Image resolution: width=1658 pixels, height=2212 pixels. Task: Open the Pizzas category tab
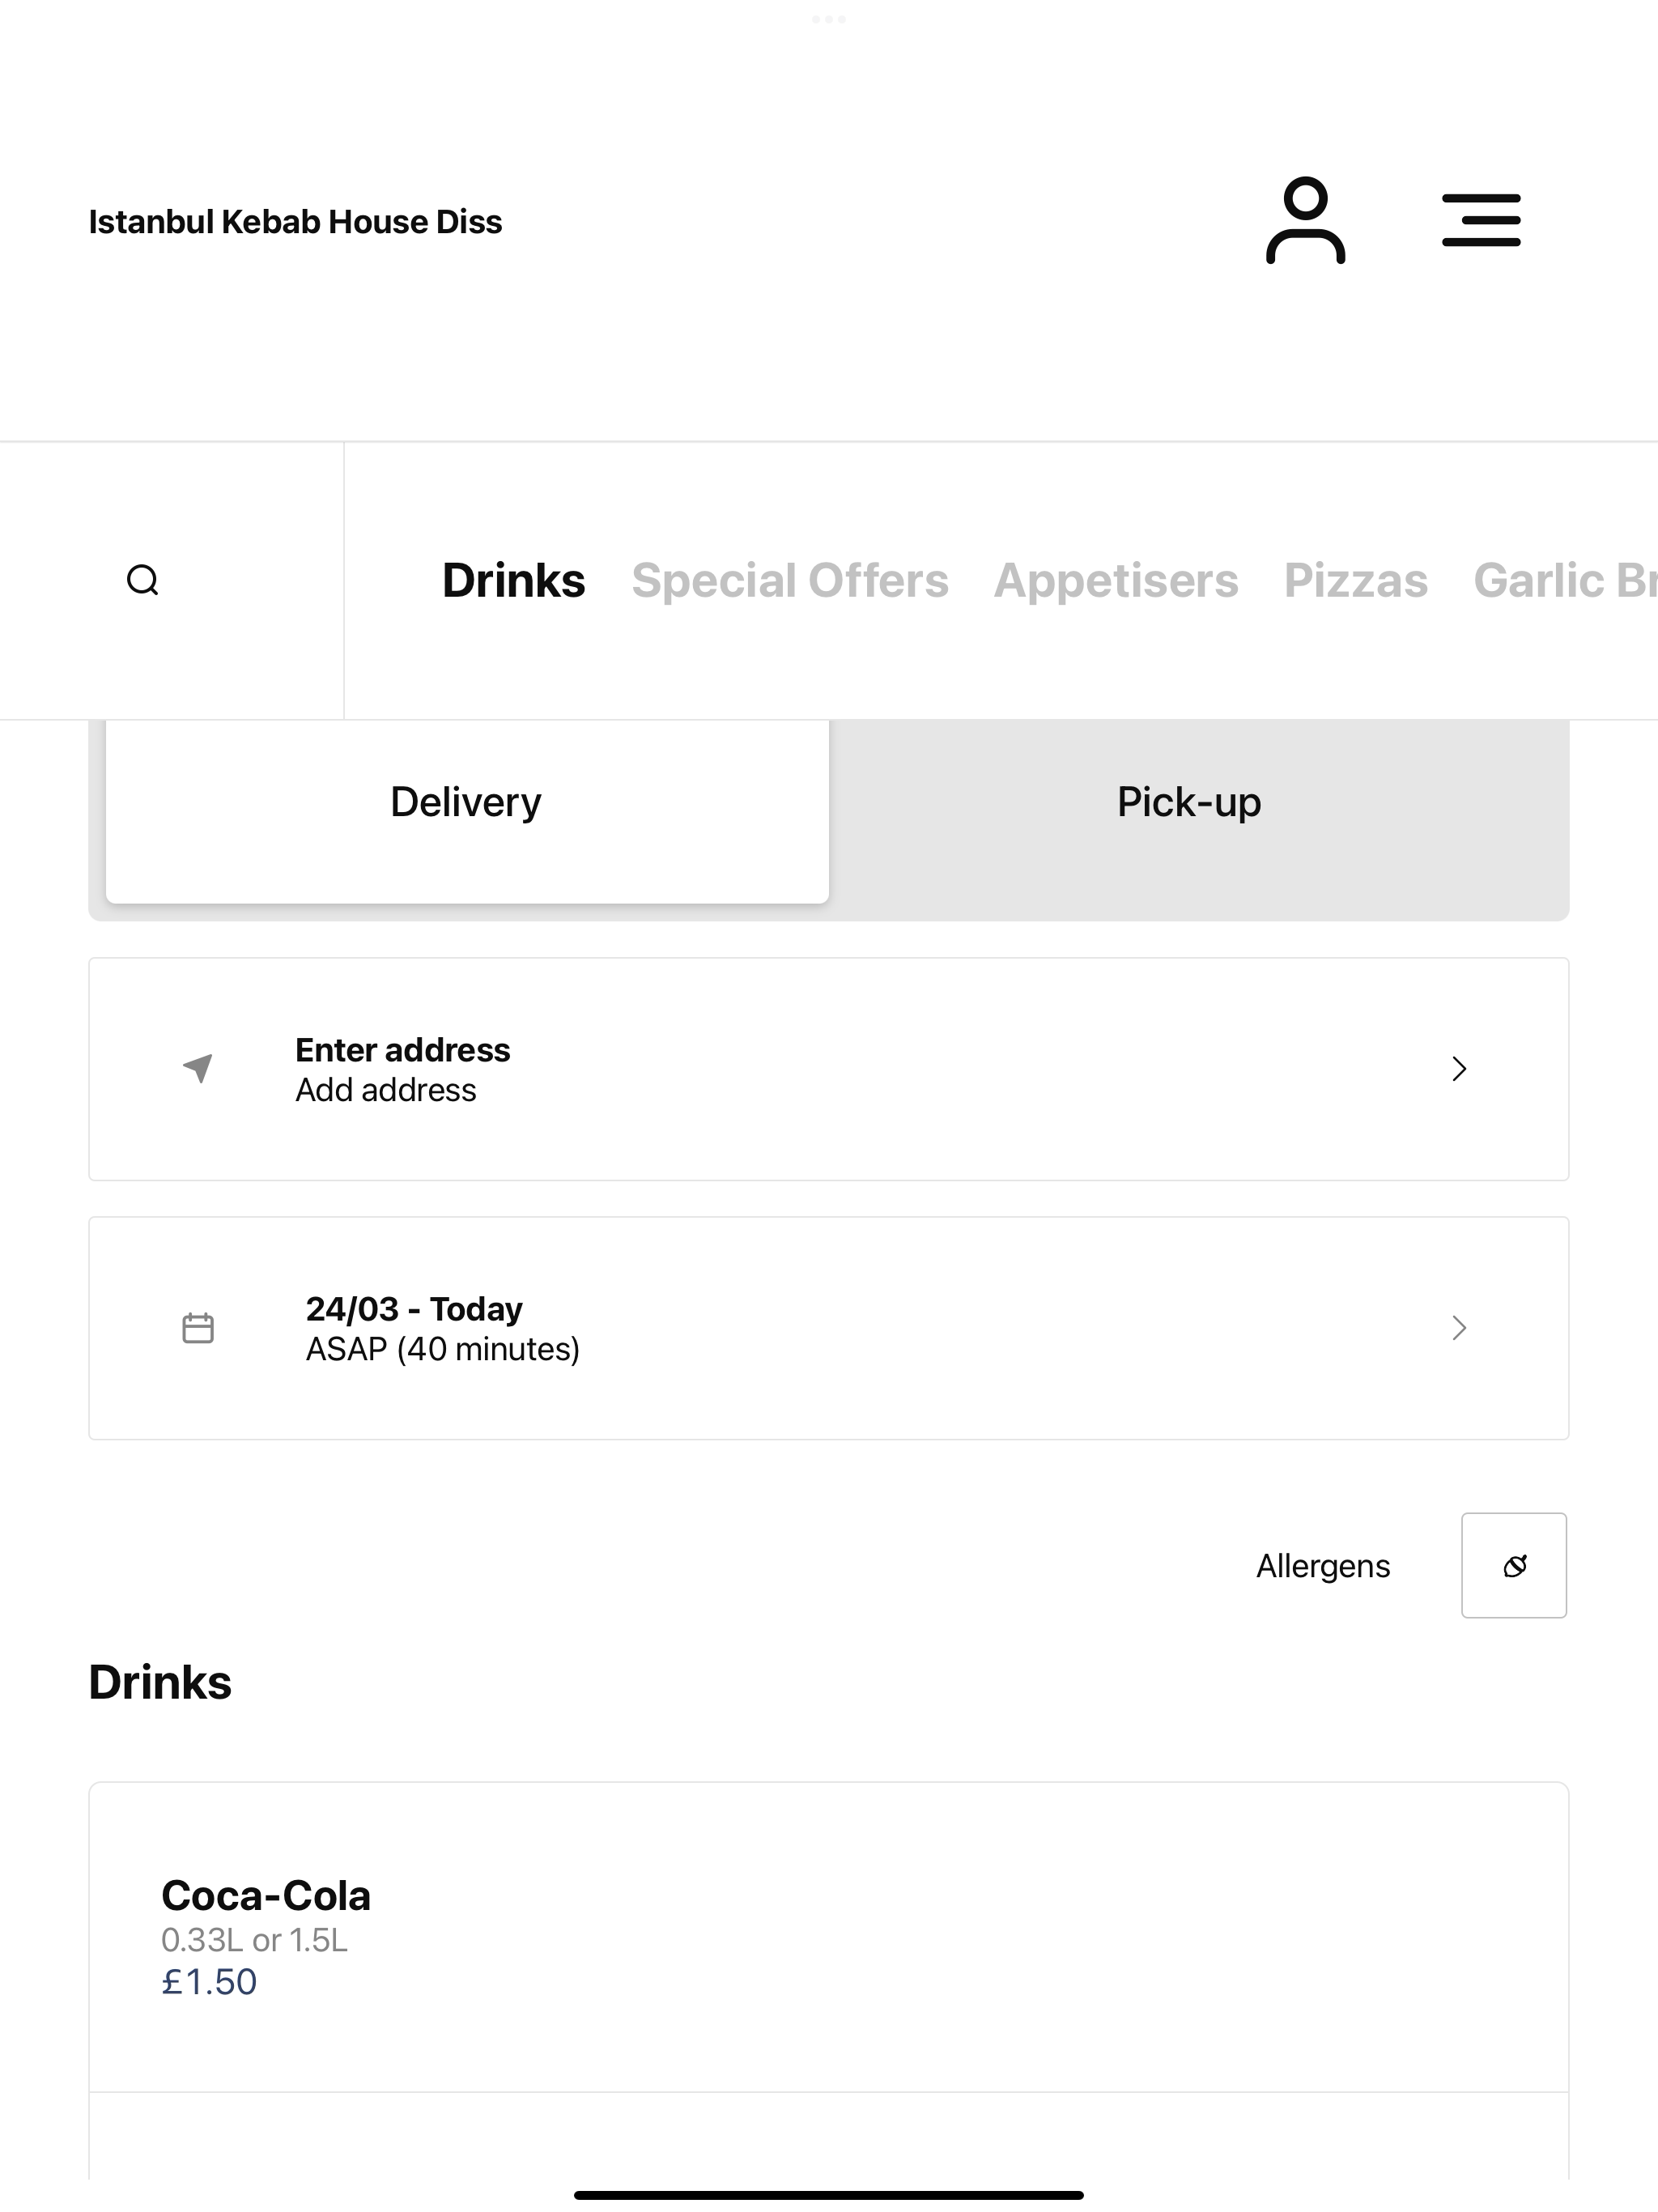(x=1356, y=581)
